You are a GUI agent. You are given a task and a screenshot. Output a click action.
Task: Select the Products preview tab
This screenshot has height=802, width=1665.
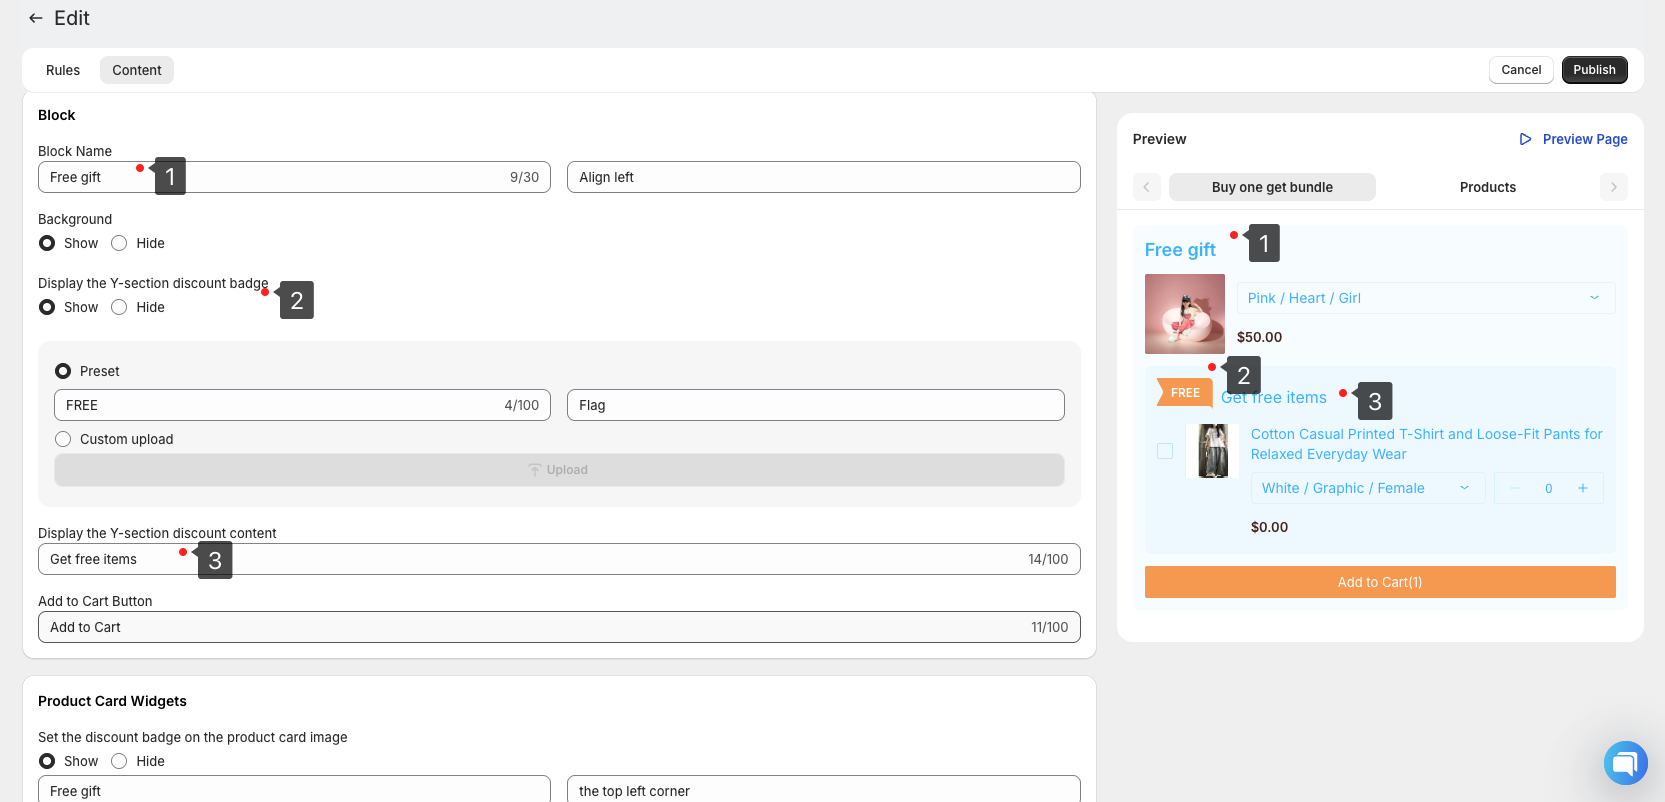1487,187
